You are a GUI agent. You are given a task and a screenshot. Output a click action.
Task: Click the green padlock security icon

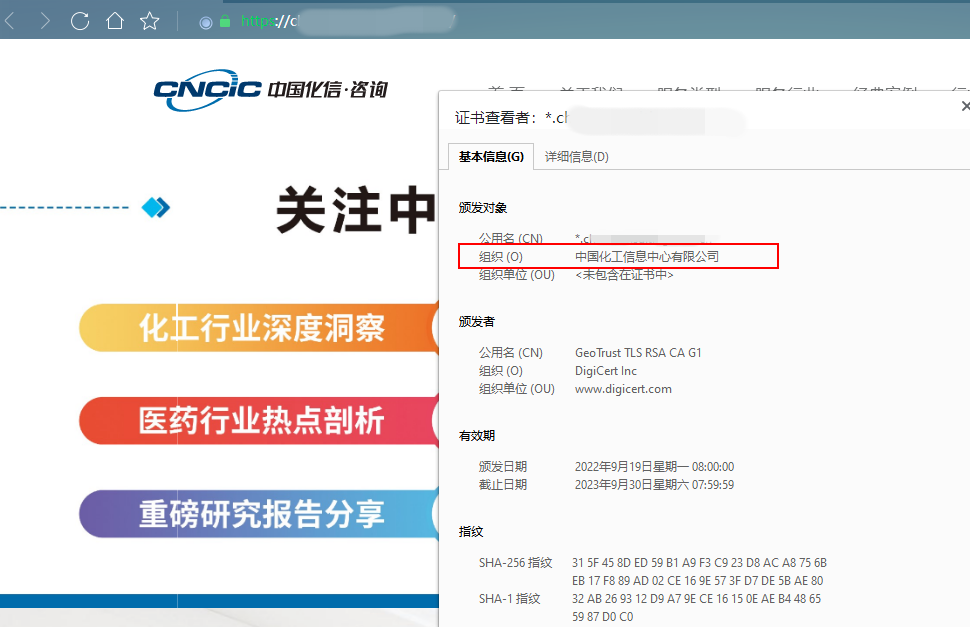(225, 21)
